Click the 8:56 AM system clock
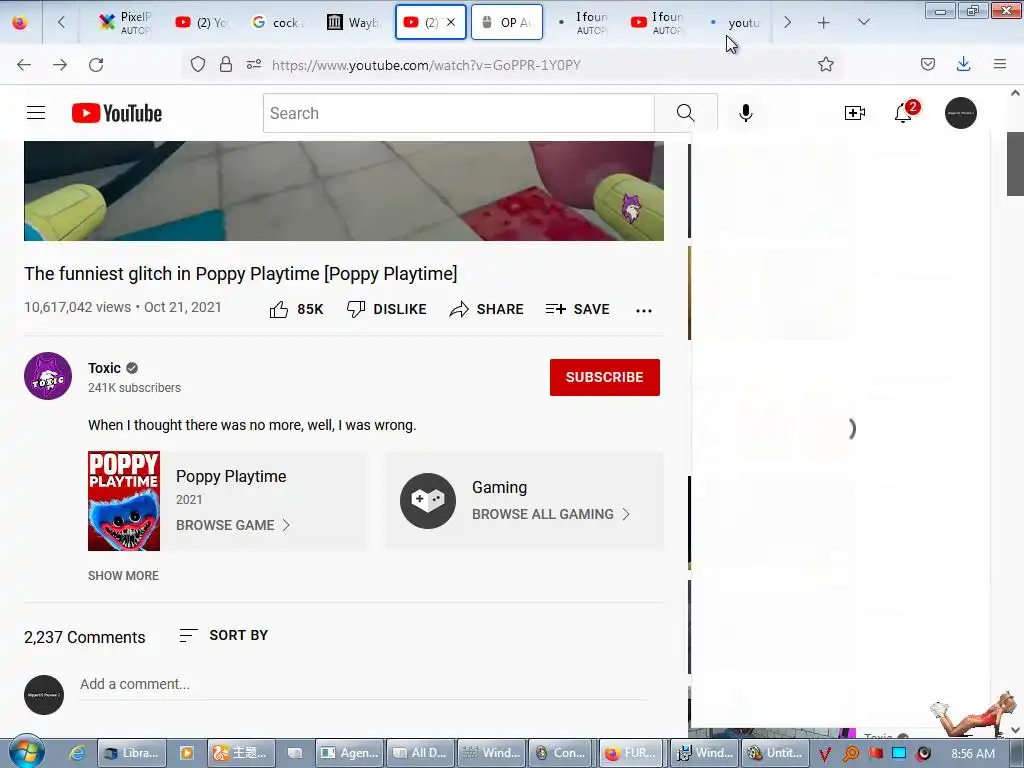Image resolution: width=1024 pixels, height=768 pixels. pyautogui.click(x=972, y=754)
